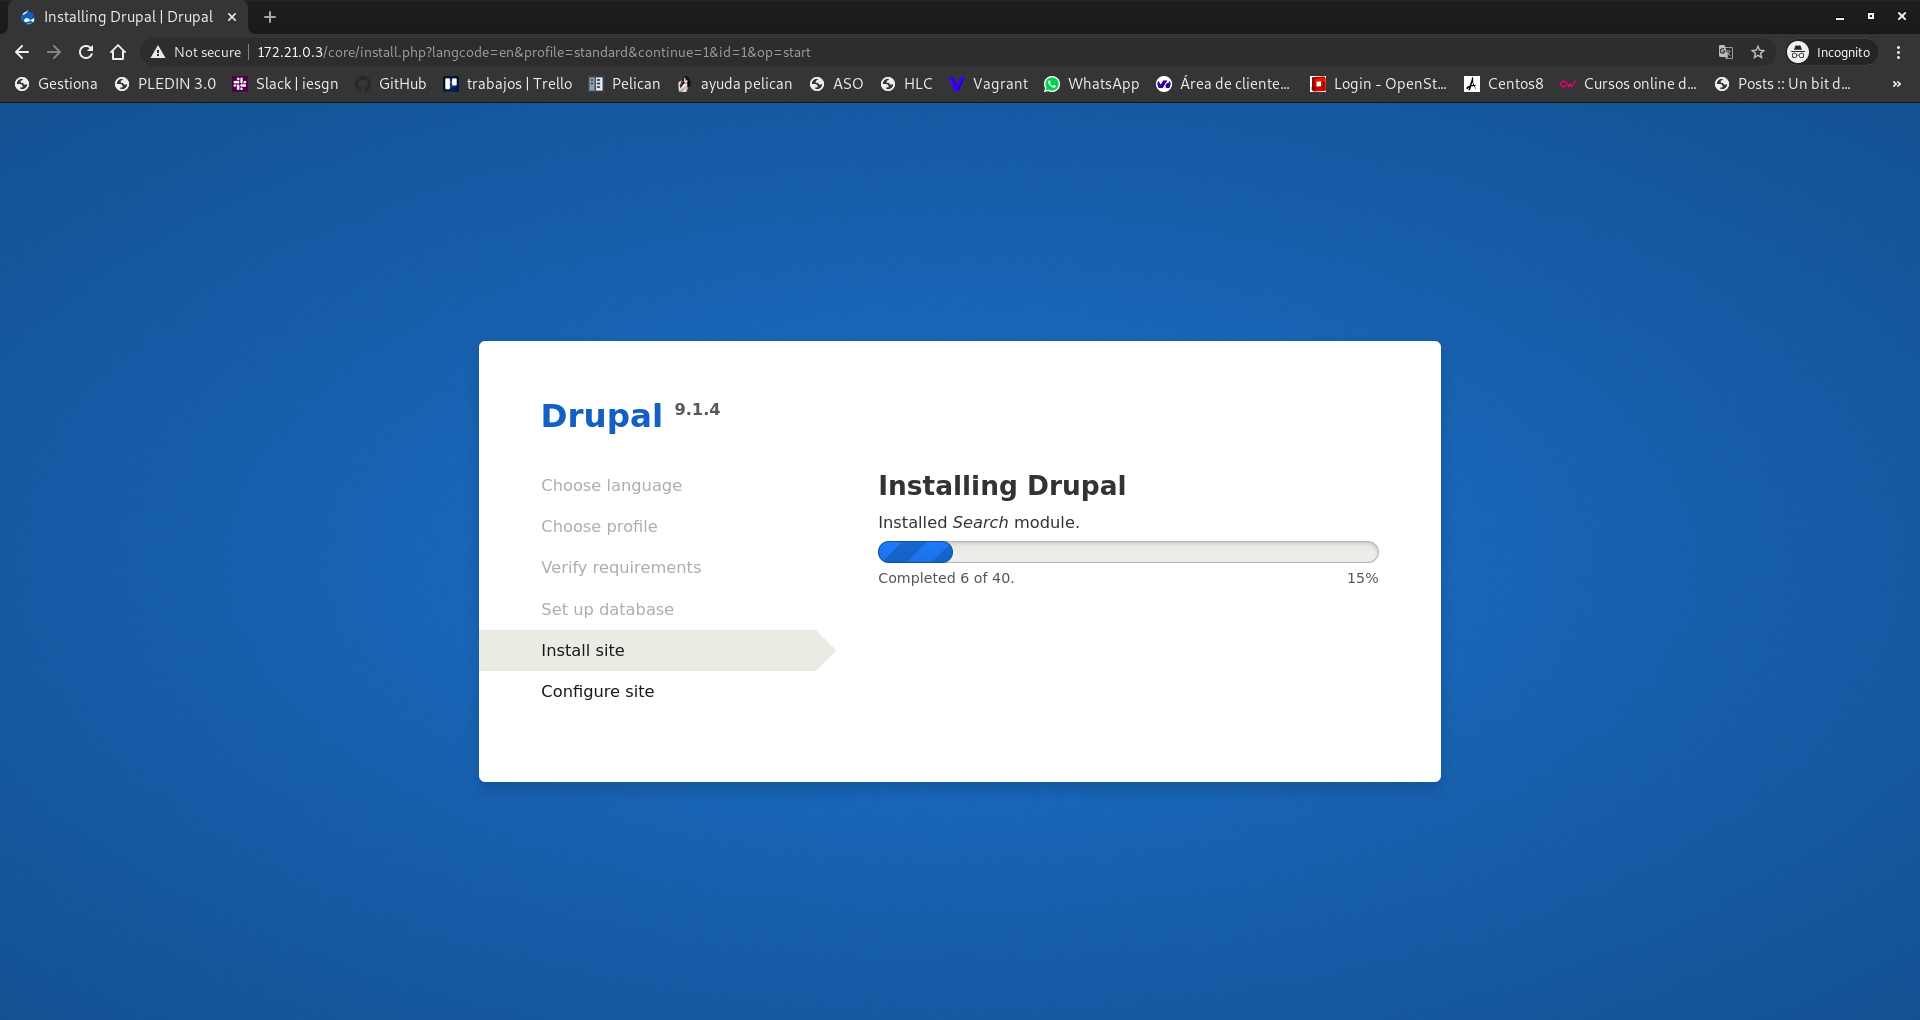1920x1020 pixels.
Task: Click the installation progress bar
Action: pos(1127,552)
